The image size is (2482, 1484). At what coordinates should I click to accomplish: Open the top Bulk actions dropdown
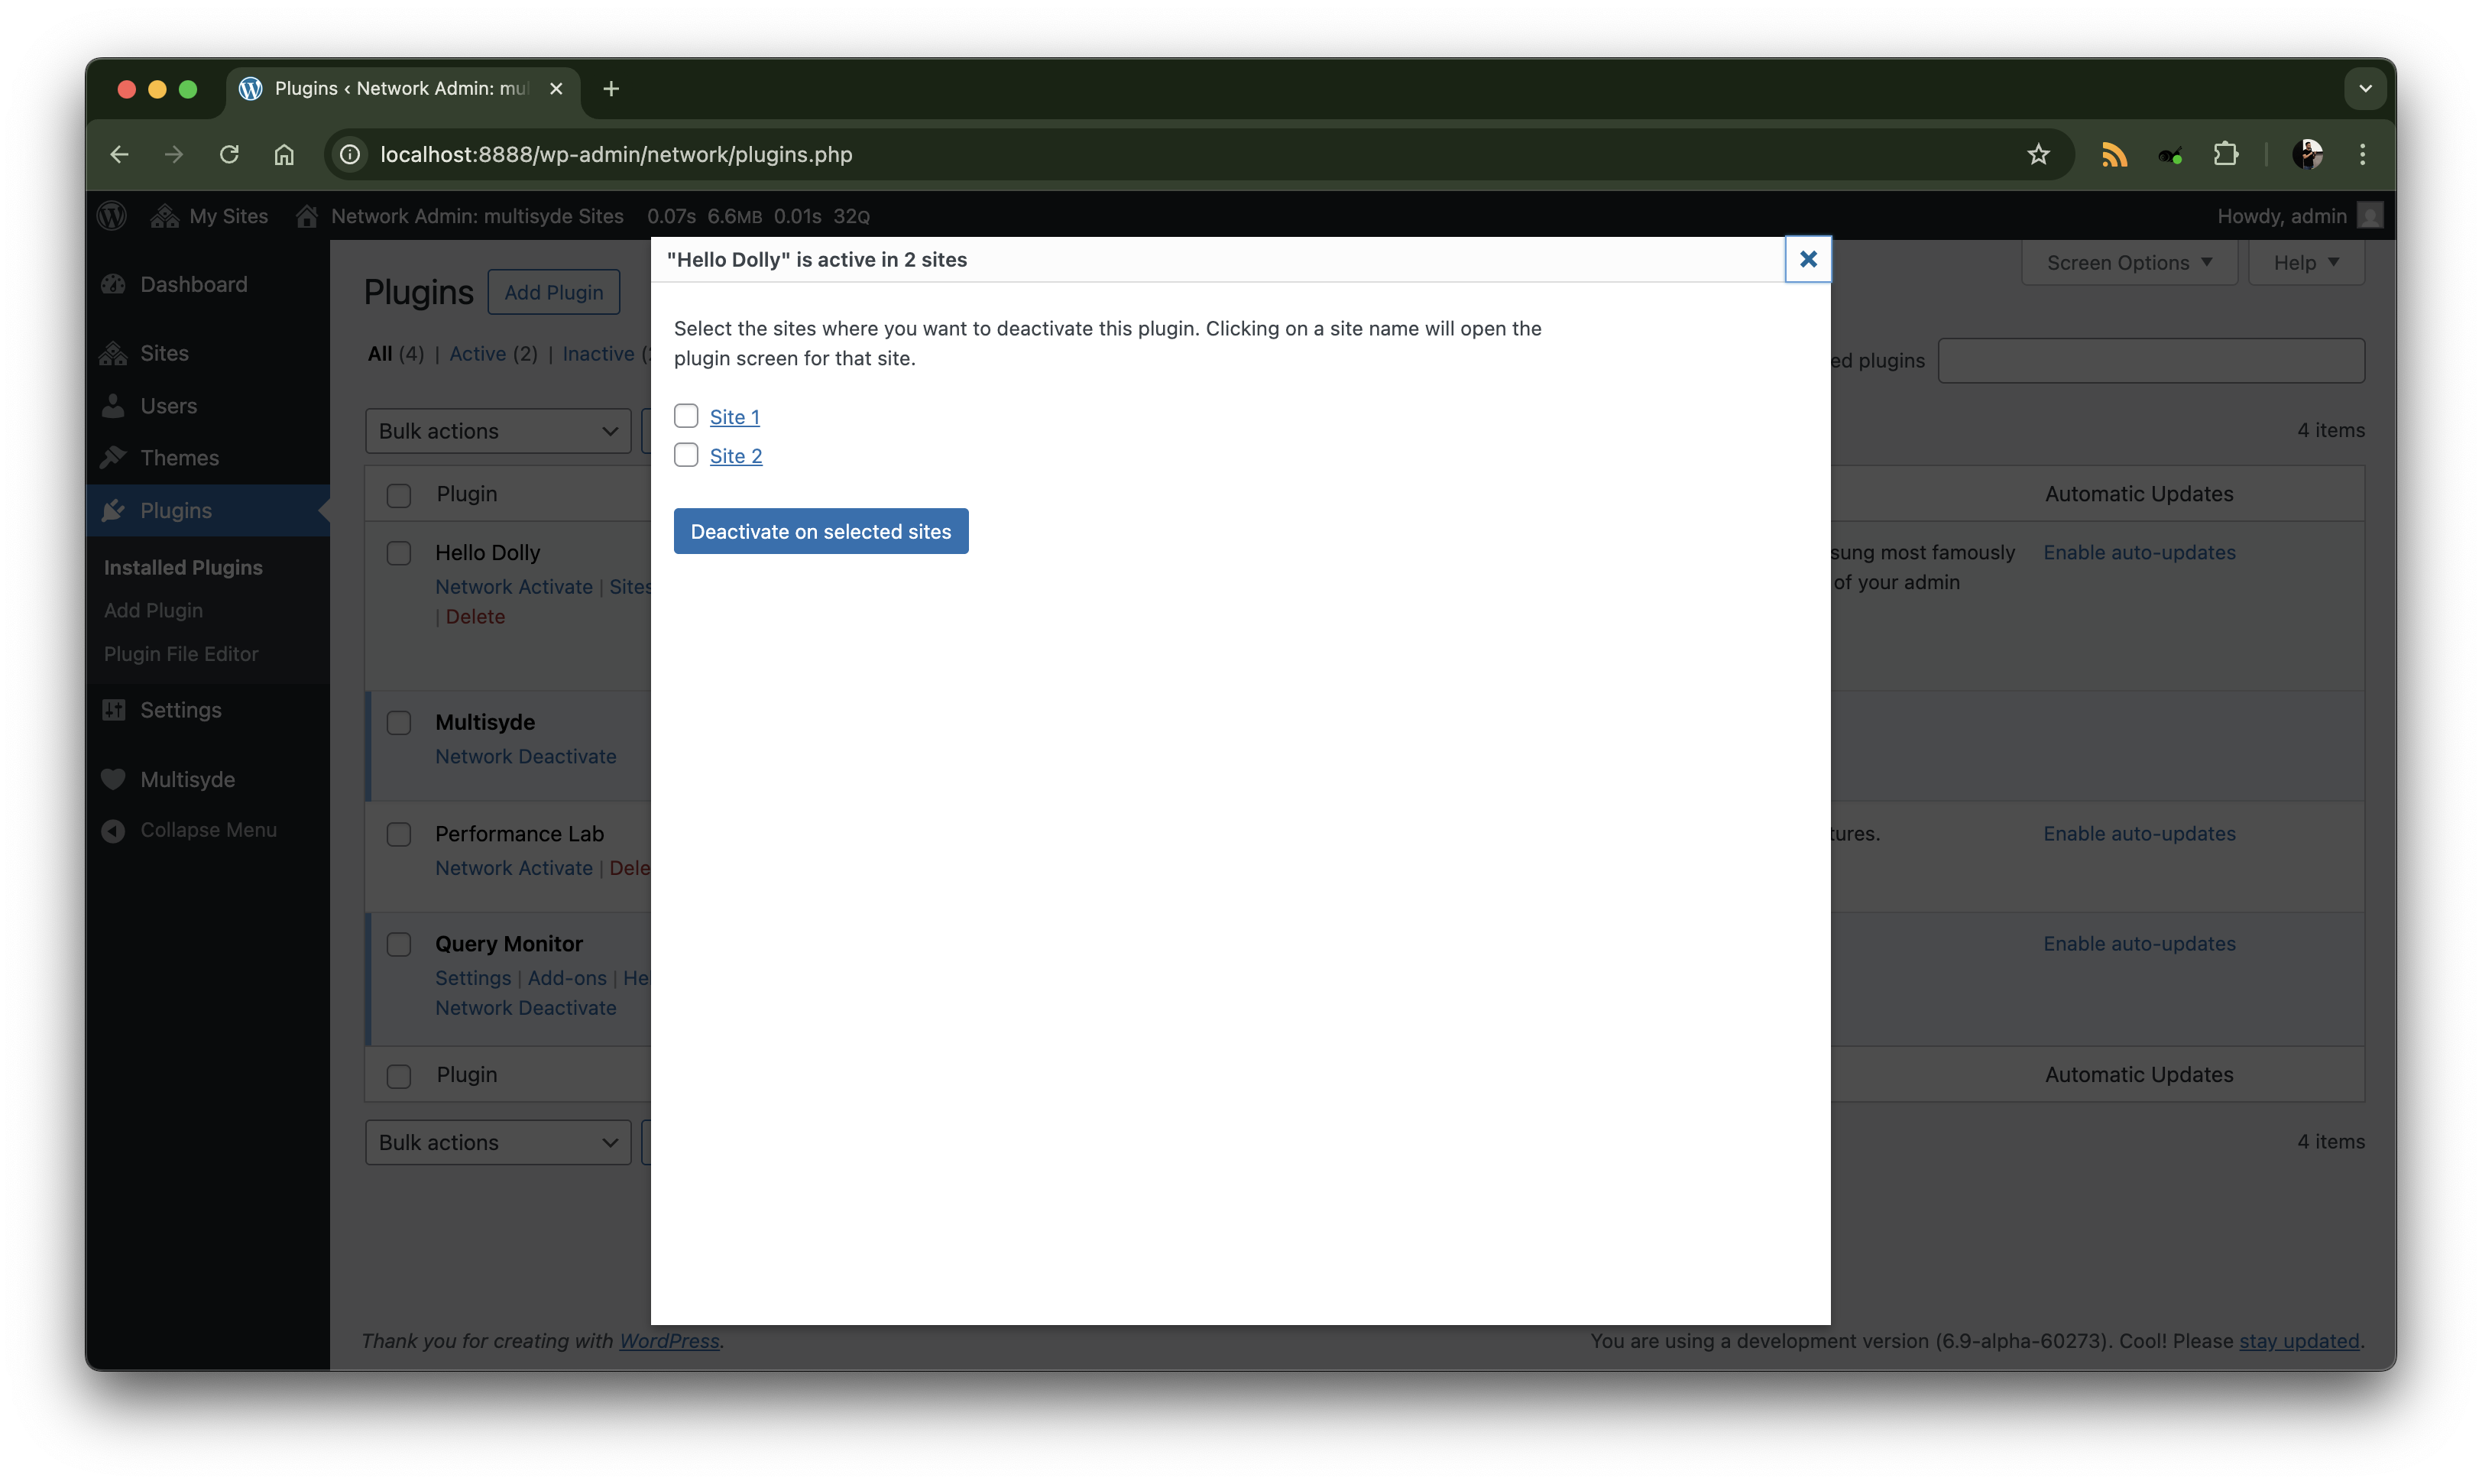coord(498,431)
